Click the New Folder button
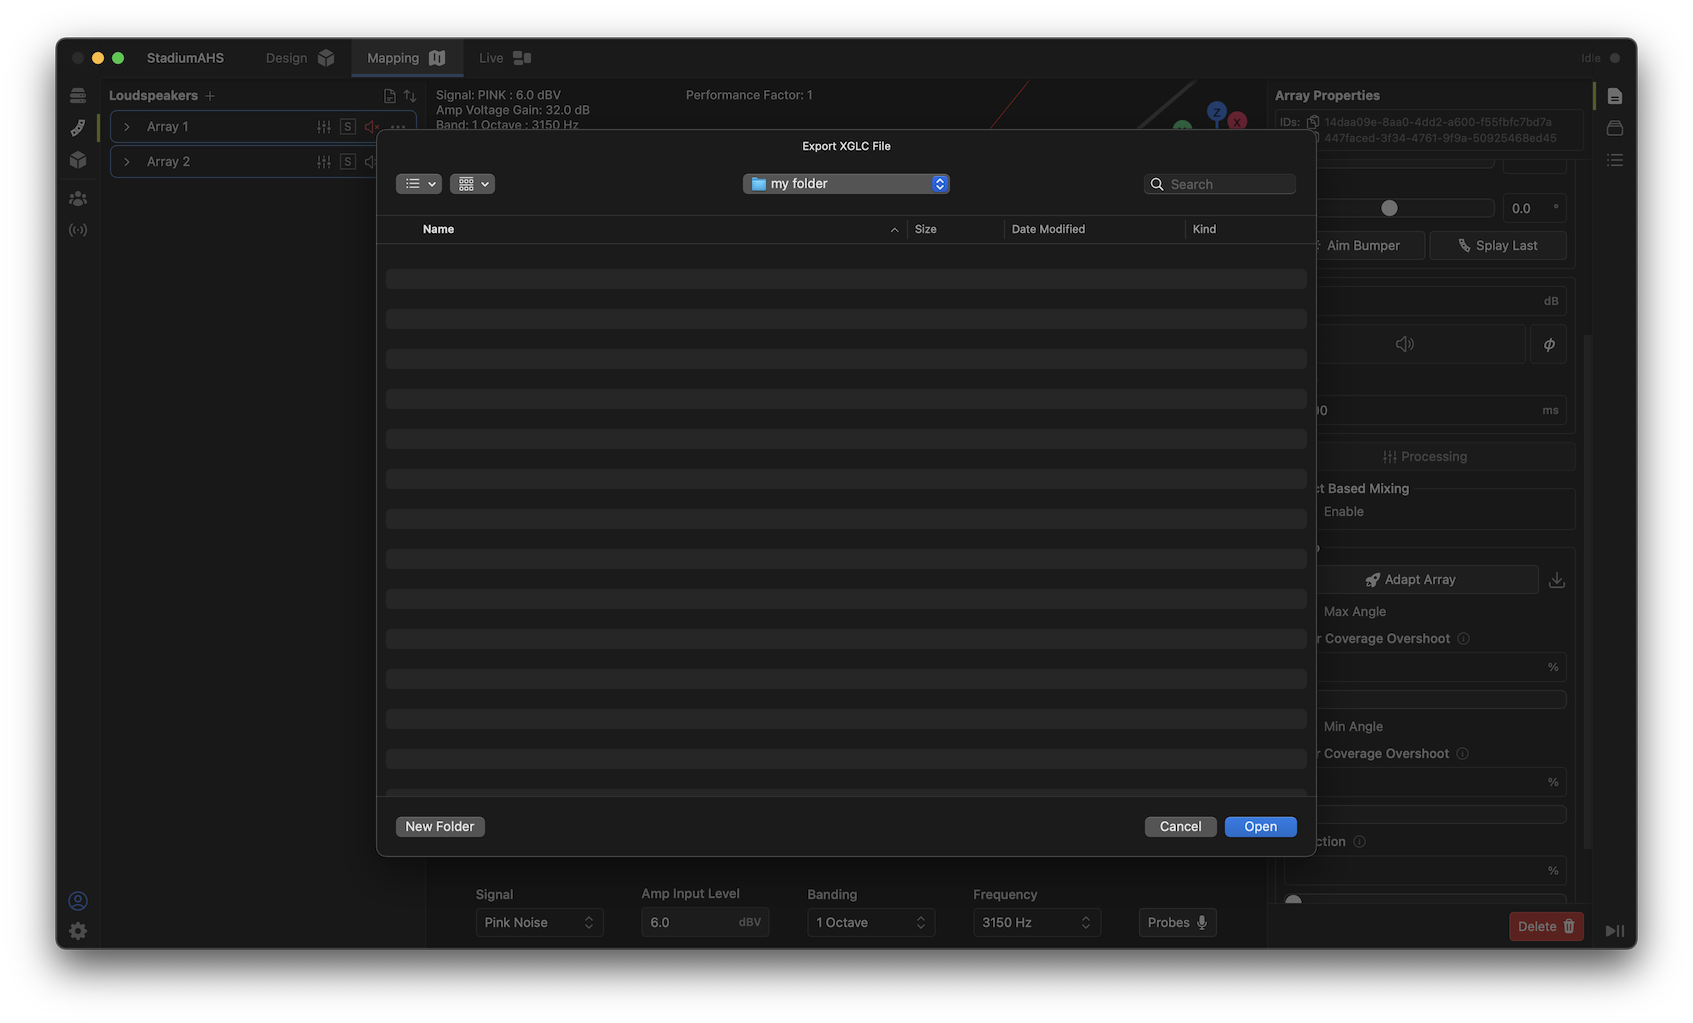The height and width of the screenshot is (1023, 1693). point(440,827)
